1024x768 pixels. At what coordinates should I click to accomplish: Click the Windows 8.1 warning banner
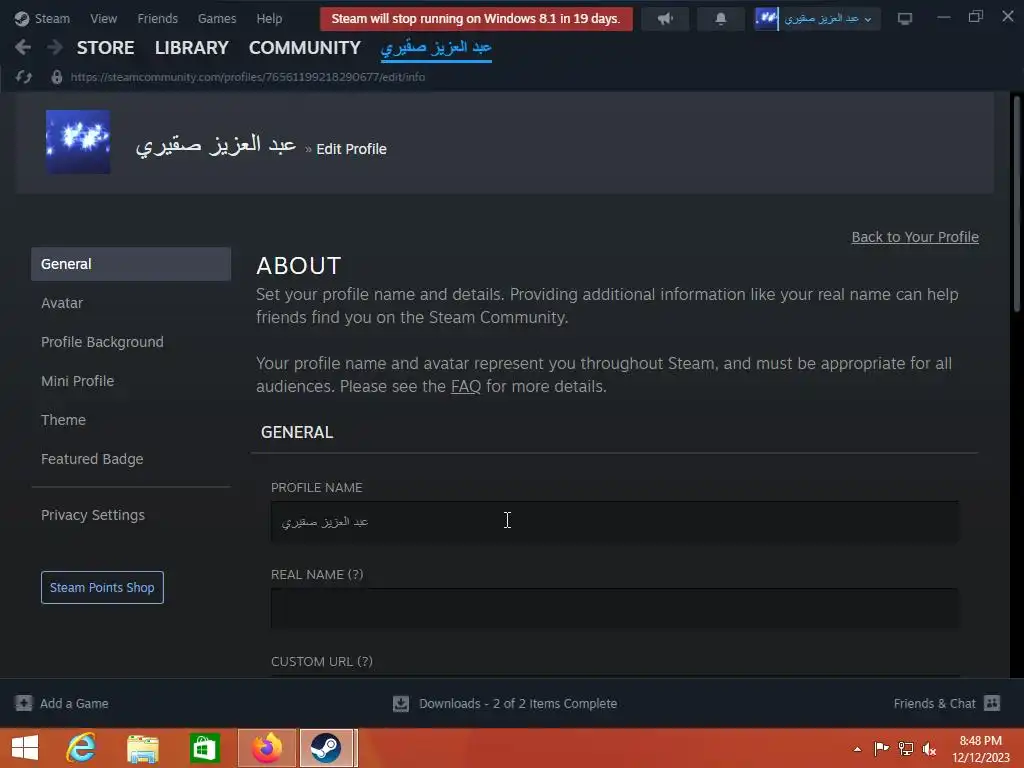(x=476, y=19)
